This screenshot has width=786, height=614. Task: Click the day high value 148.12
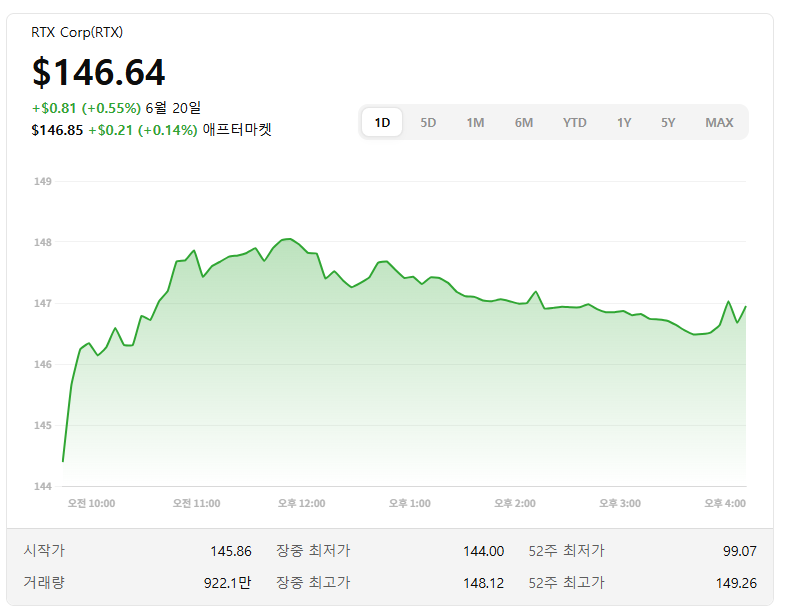tap(483, 583)
